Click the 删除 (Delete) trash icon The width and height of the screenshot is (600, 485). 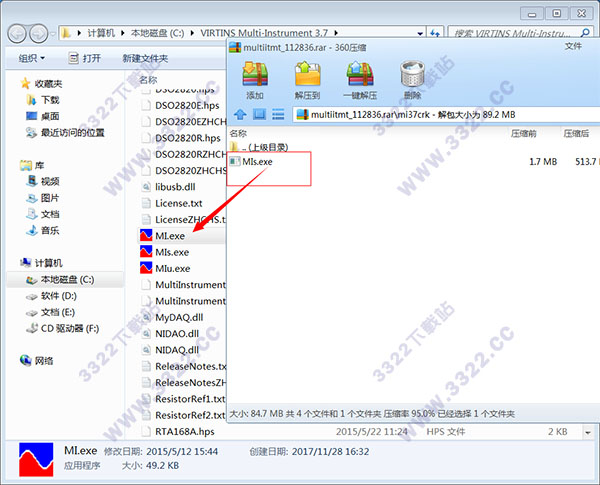(412, 81)
